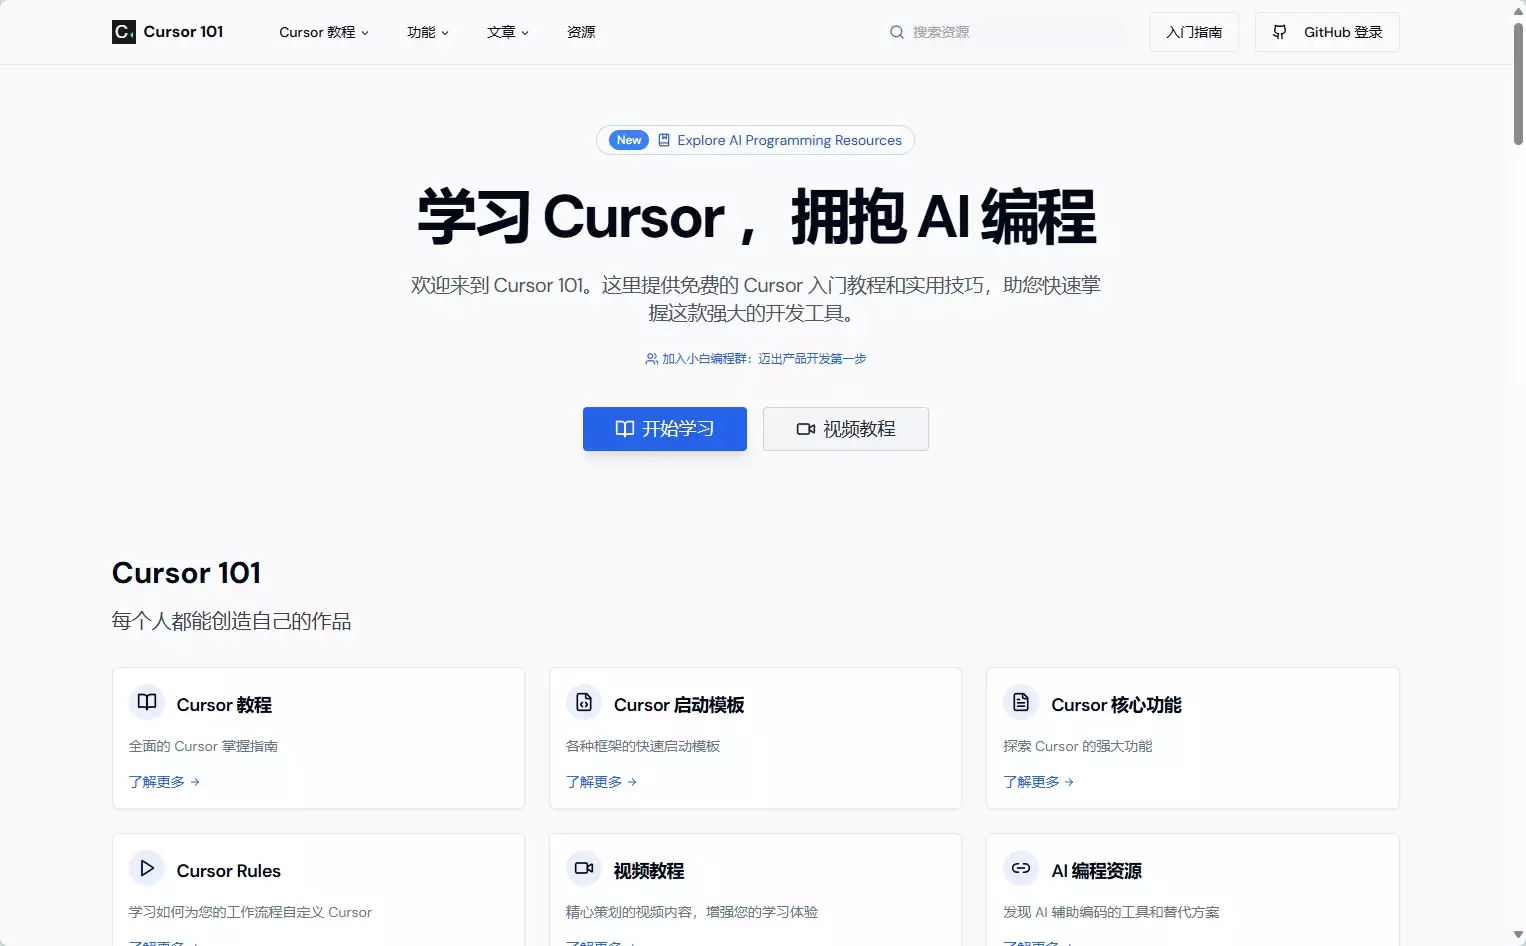Click the New badge
This screenshot has height=946, width=1526.
pyautogui.click(x=629, y=140)
